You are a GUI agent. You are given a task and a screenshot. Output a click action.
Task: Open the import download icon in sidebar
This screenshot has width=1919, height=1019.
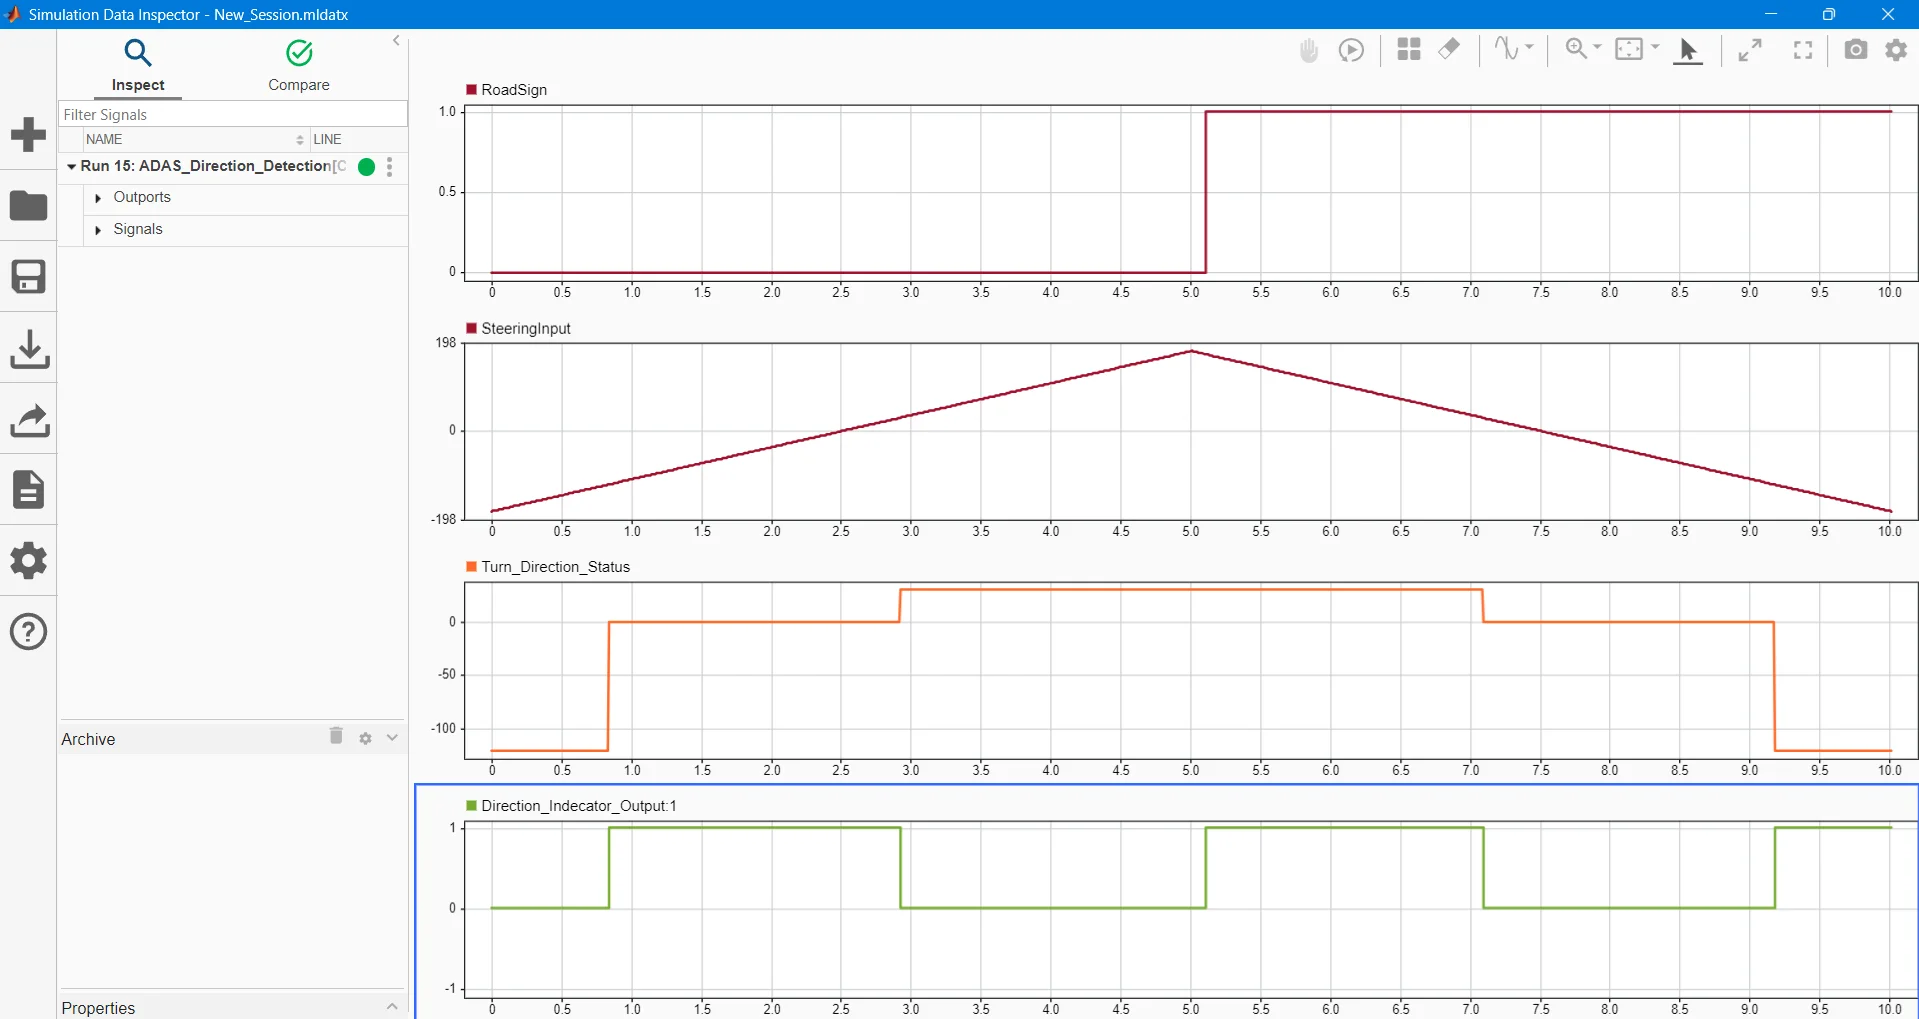click(29, 349)
